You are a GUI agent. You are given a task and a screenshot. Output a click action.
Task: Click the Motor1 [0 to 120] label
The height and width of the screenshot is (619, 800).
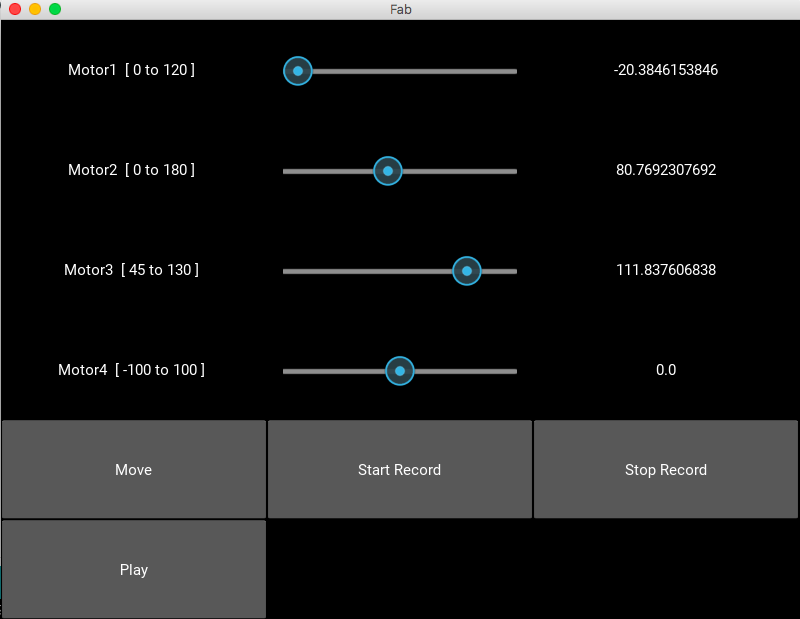(132, 70)
